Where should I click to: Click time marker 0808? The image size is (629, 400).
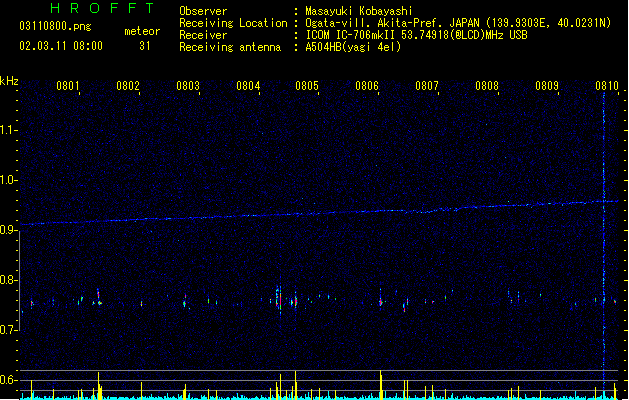487,85
